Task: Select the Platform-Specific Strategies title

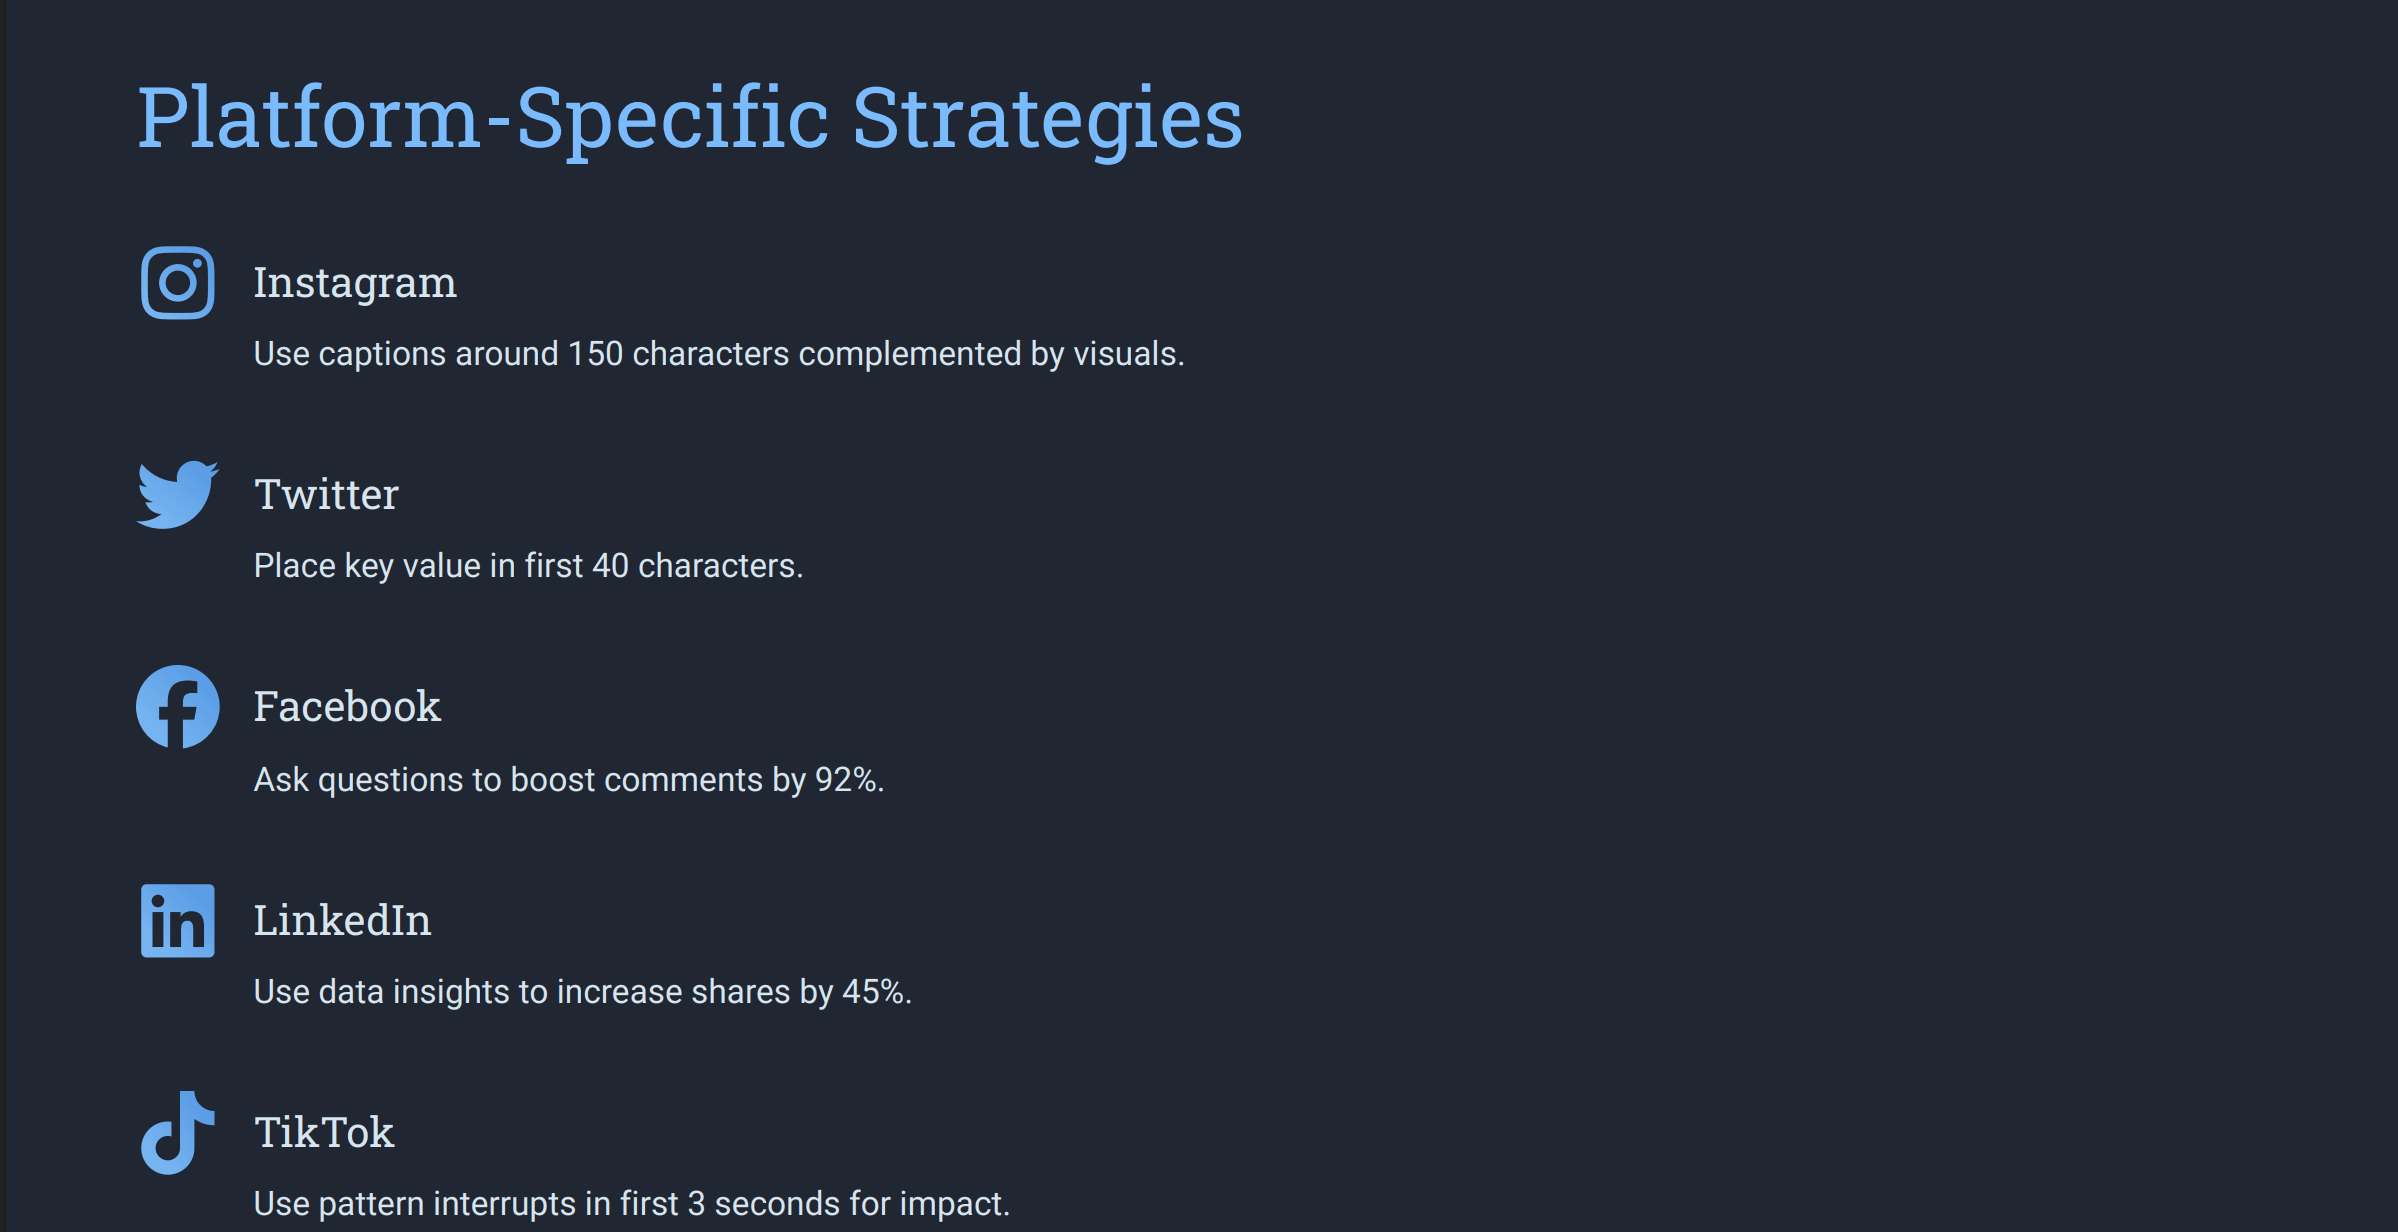Action: (690, 119)
